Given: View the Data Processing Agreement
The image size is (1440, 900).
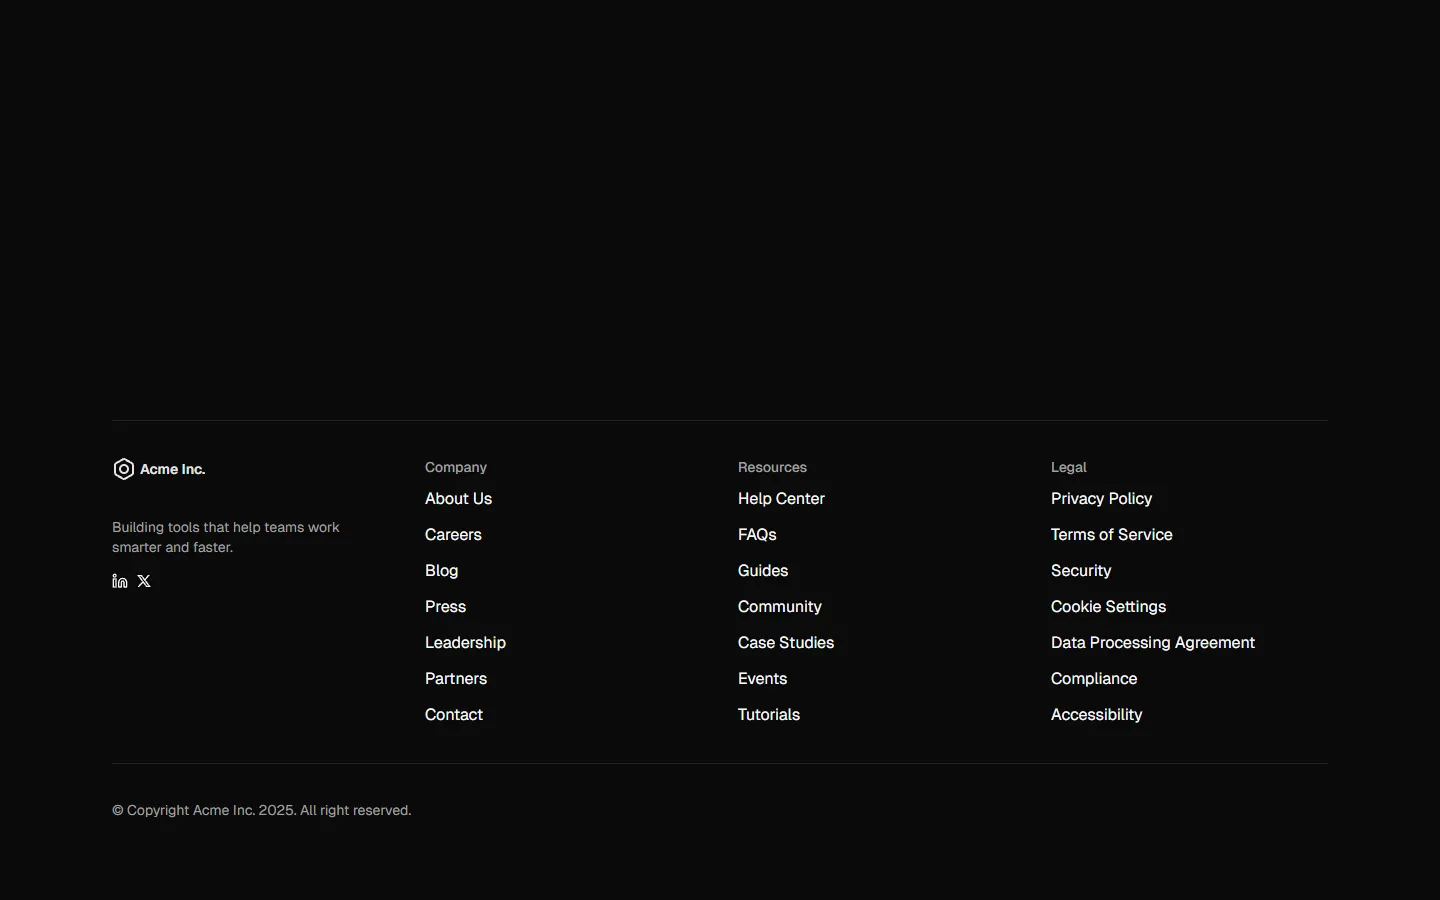Looking at the screenshot, I should (x=1152, y=642).
